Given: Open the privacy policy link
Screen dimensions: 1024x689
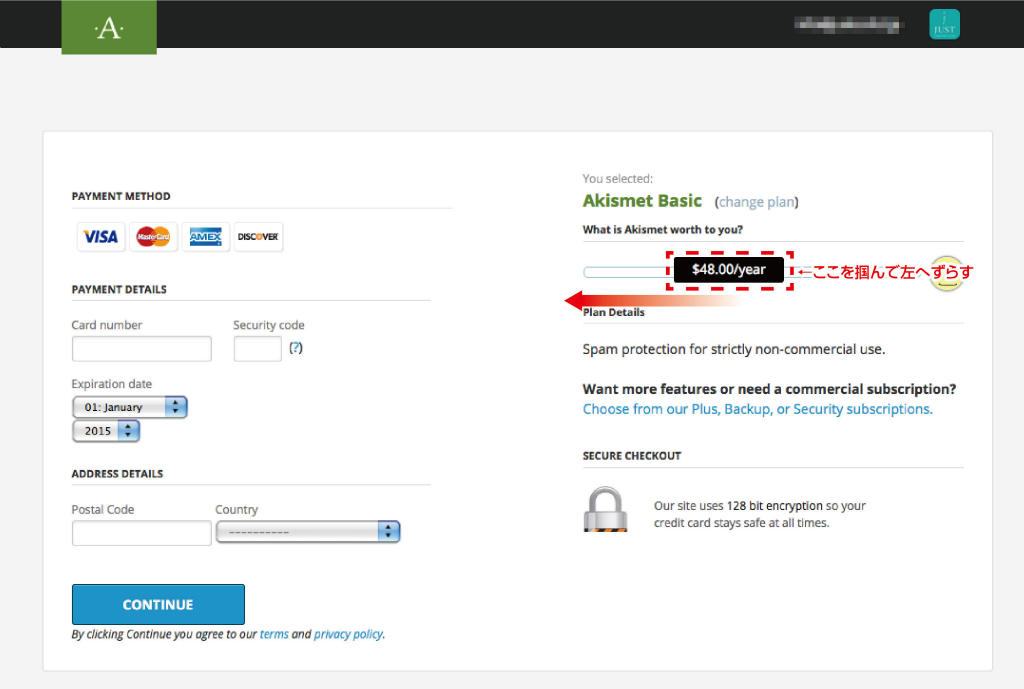Looking at the screenshot, I should pos(348,634).
